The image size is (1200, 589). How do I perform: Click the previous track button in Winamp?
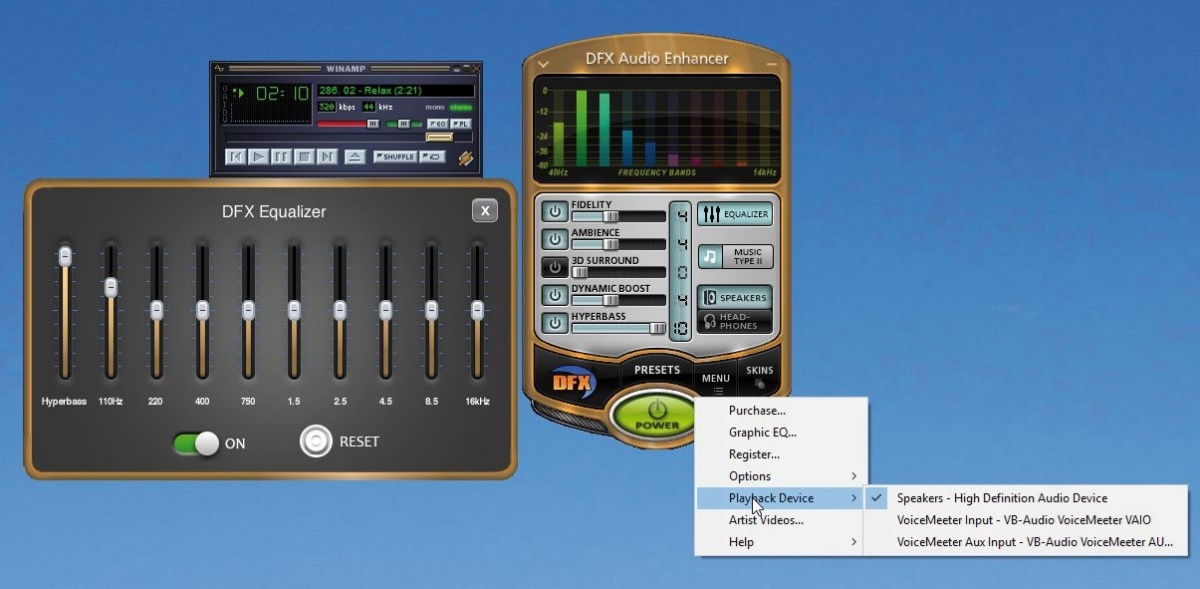(236, 157)
